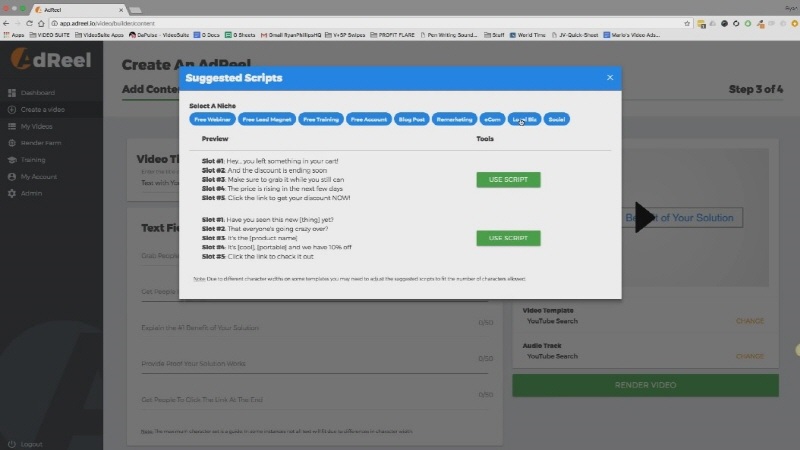This screenshot has width=800, height=450.
Task: Select the Local Biz niche
Action: [524, 119]
